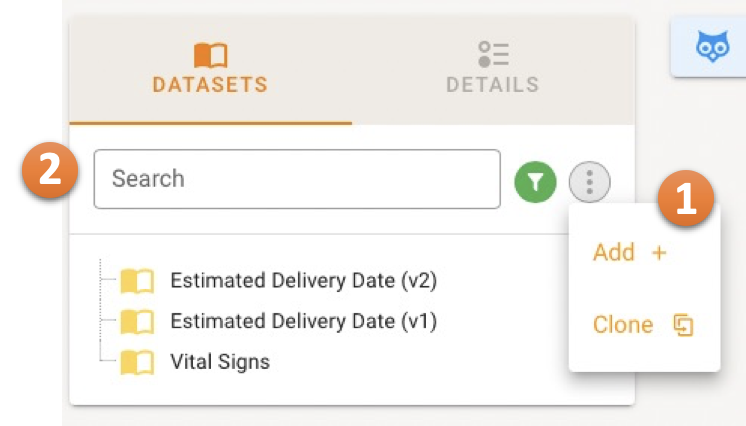Click the orange callout badge numbered 2
746x426 pixels.
pos(48,171)
